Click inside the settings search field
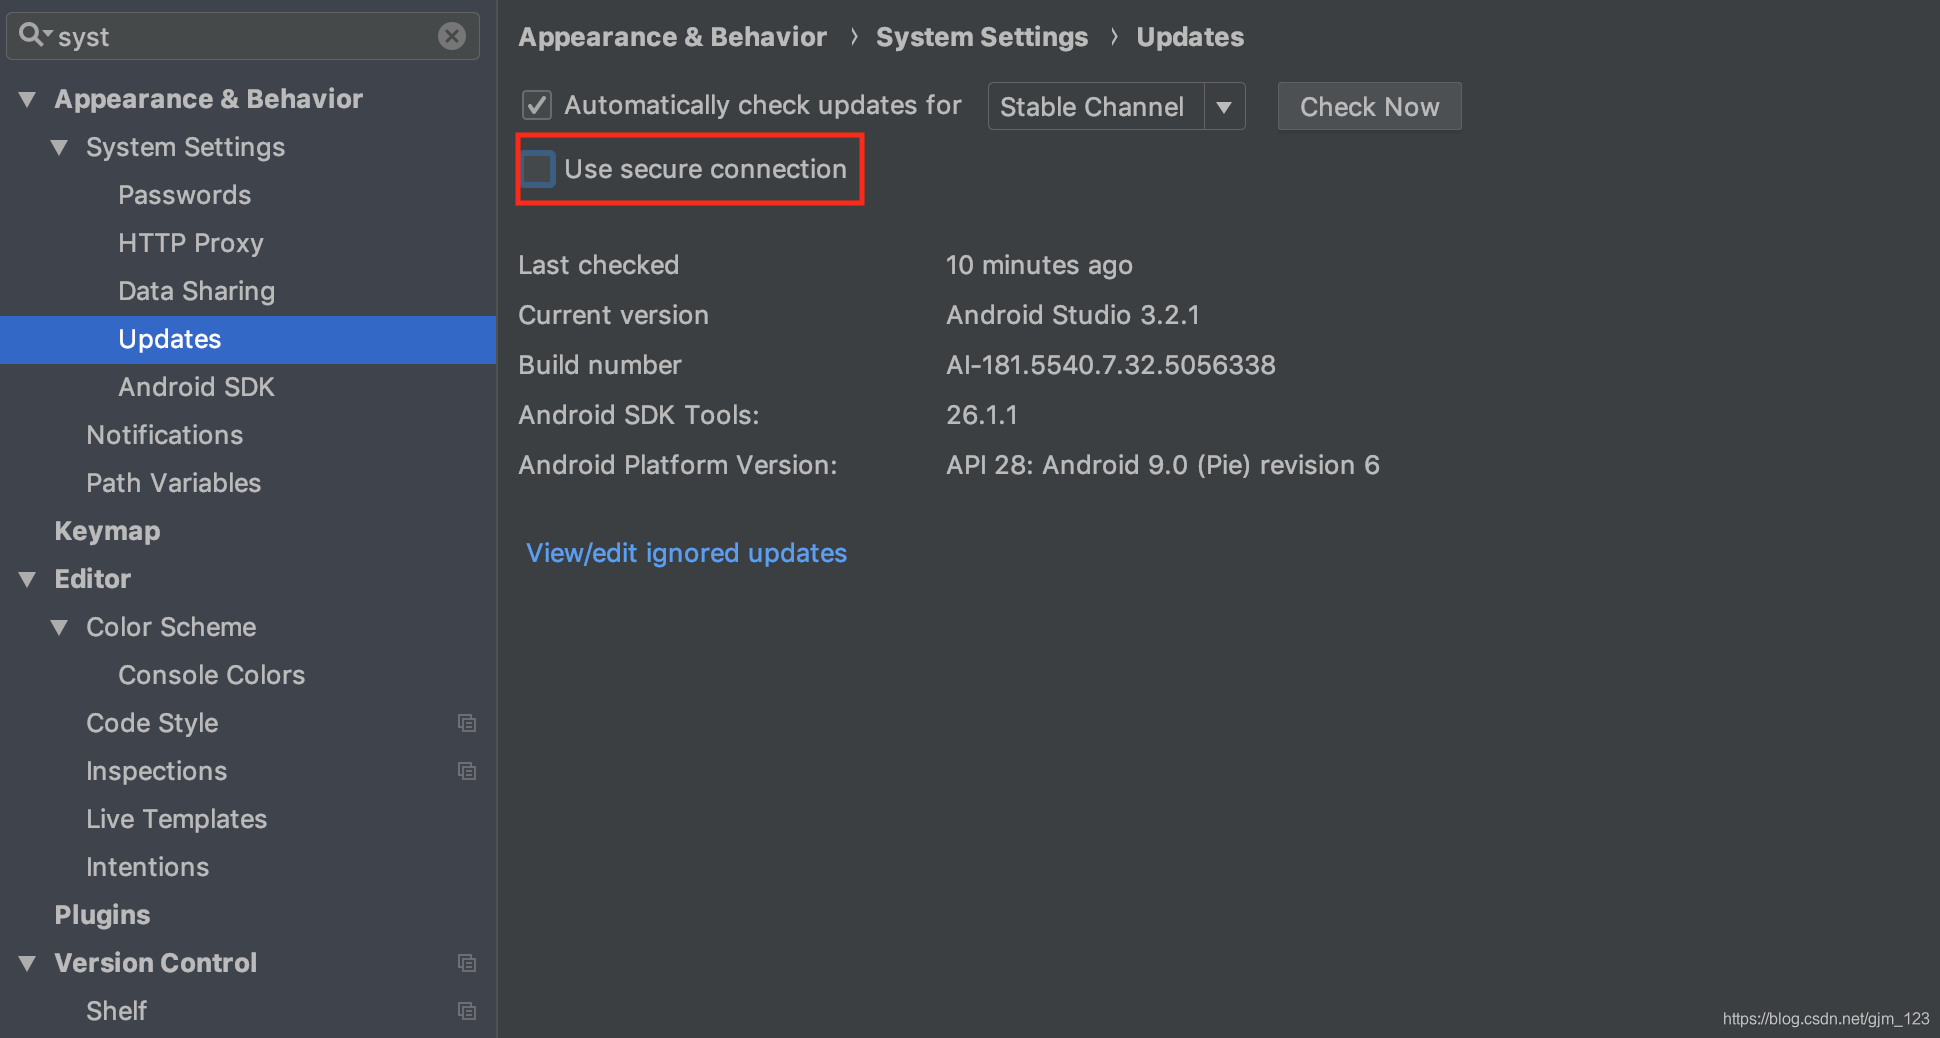The width and height of the screenshot is (1940, 1038). tap(244, 36)
